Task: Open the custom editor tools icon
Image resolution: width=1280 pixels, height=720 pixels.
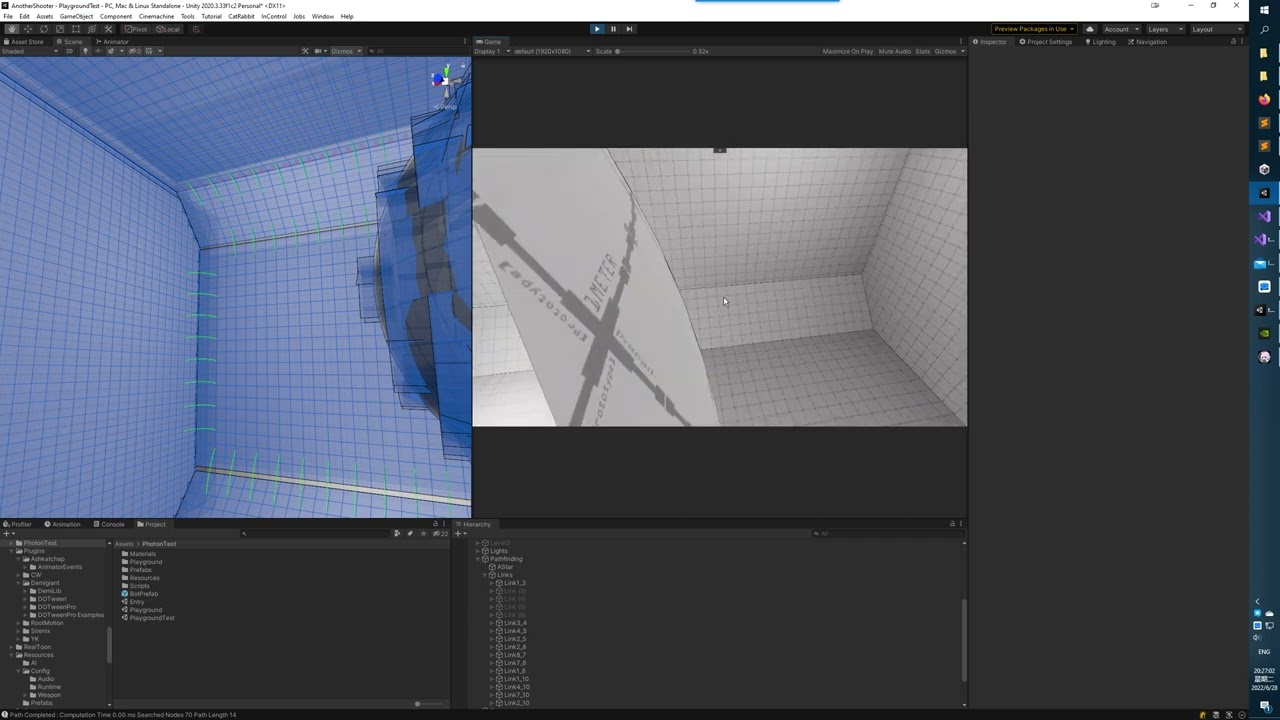Action: (108, 29)
